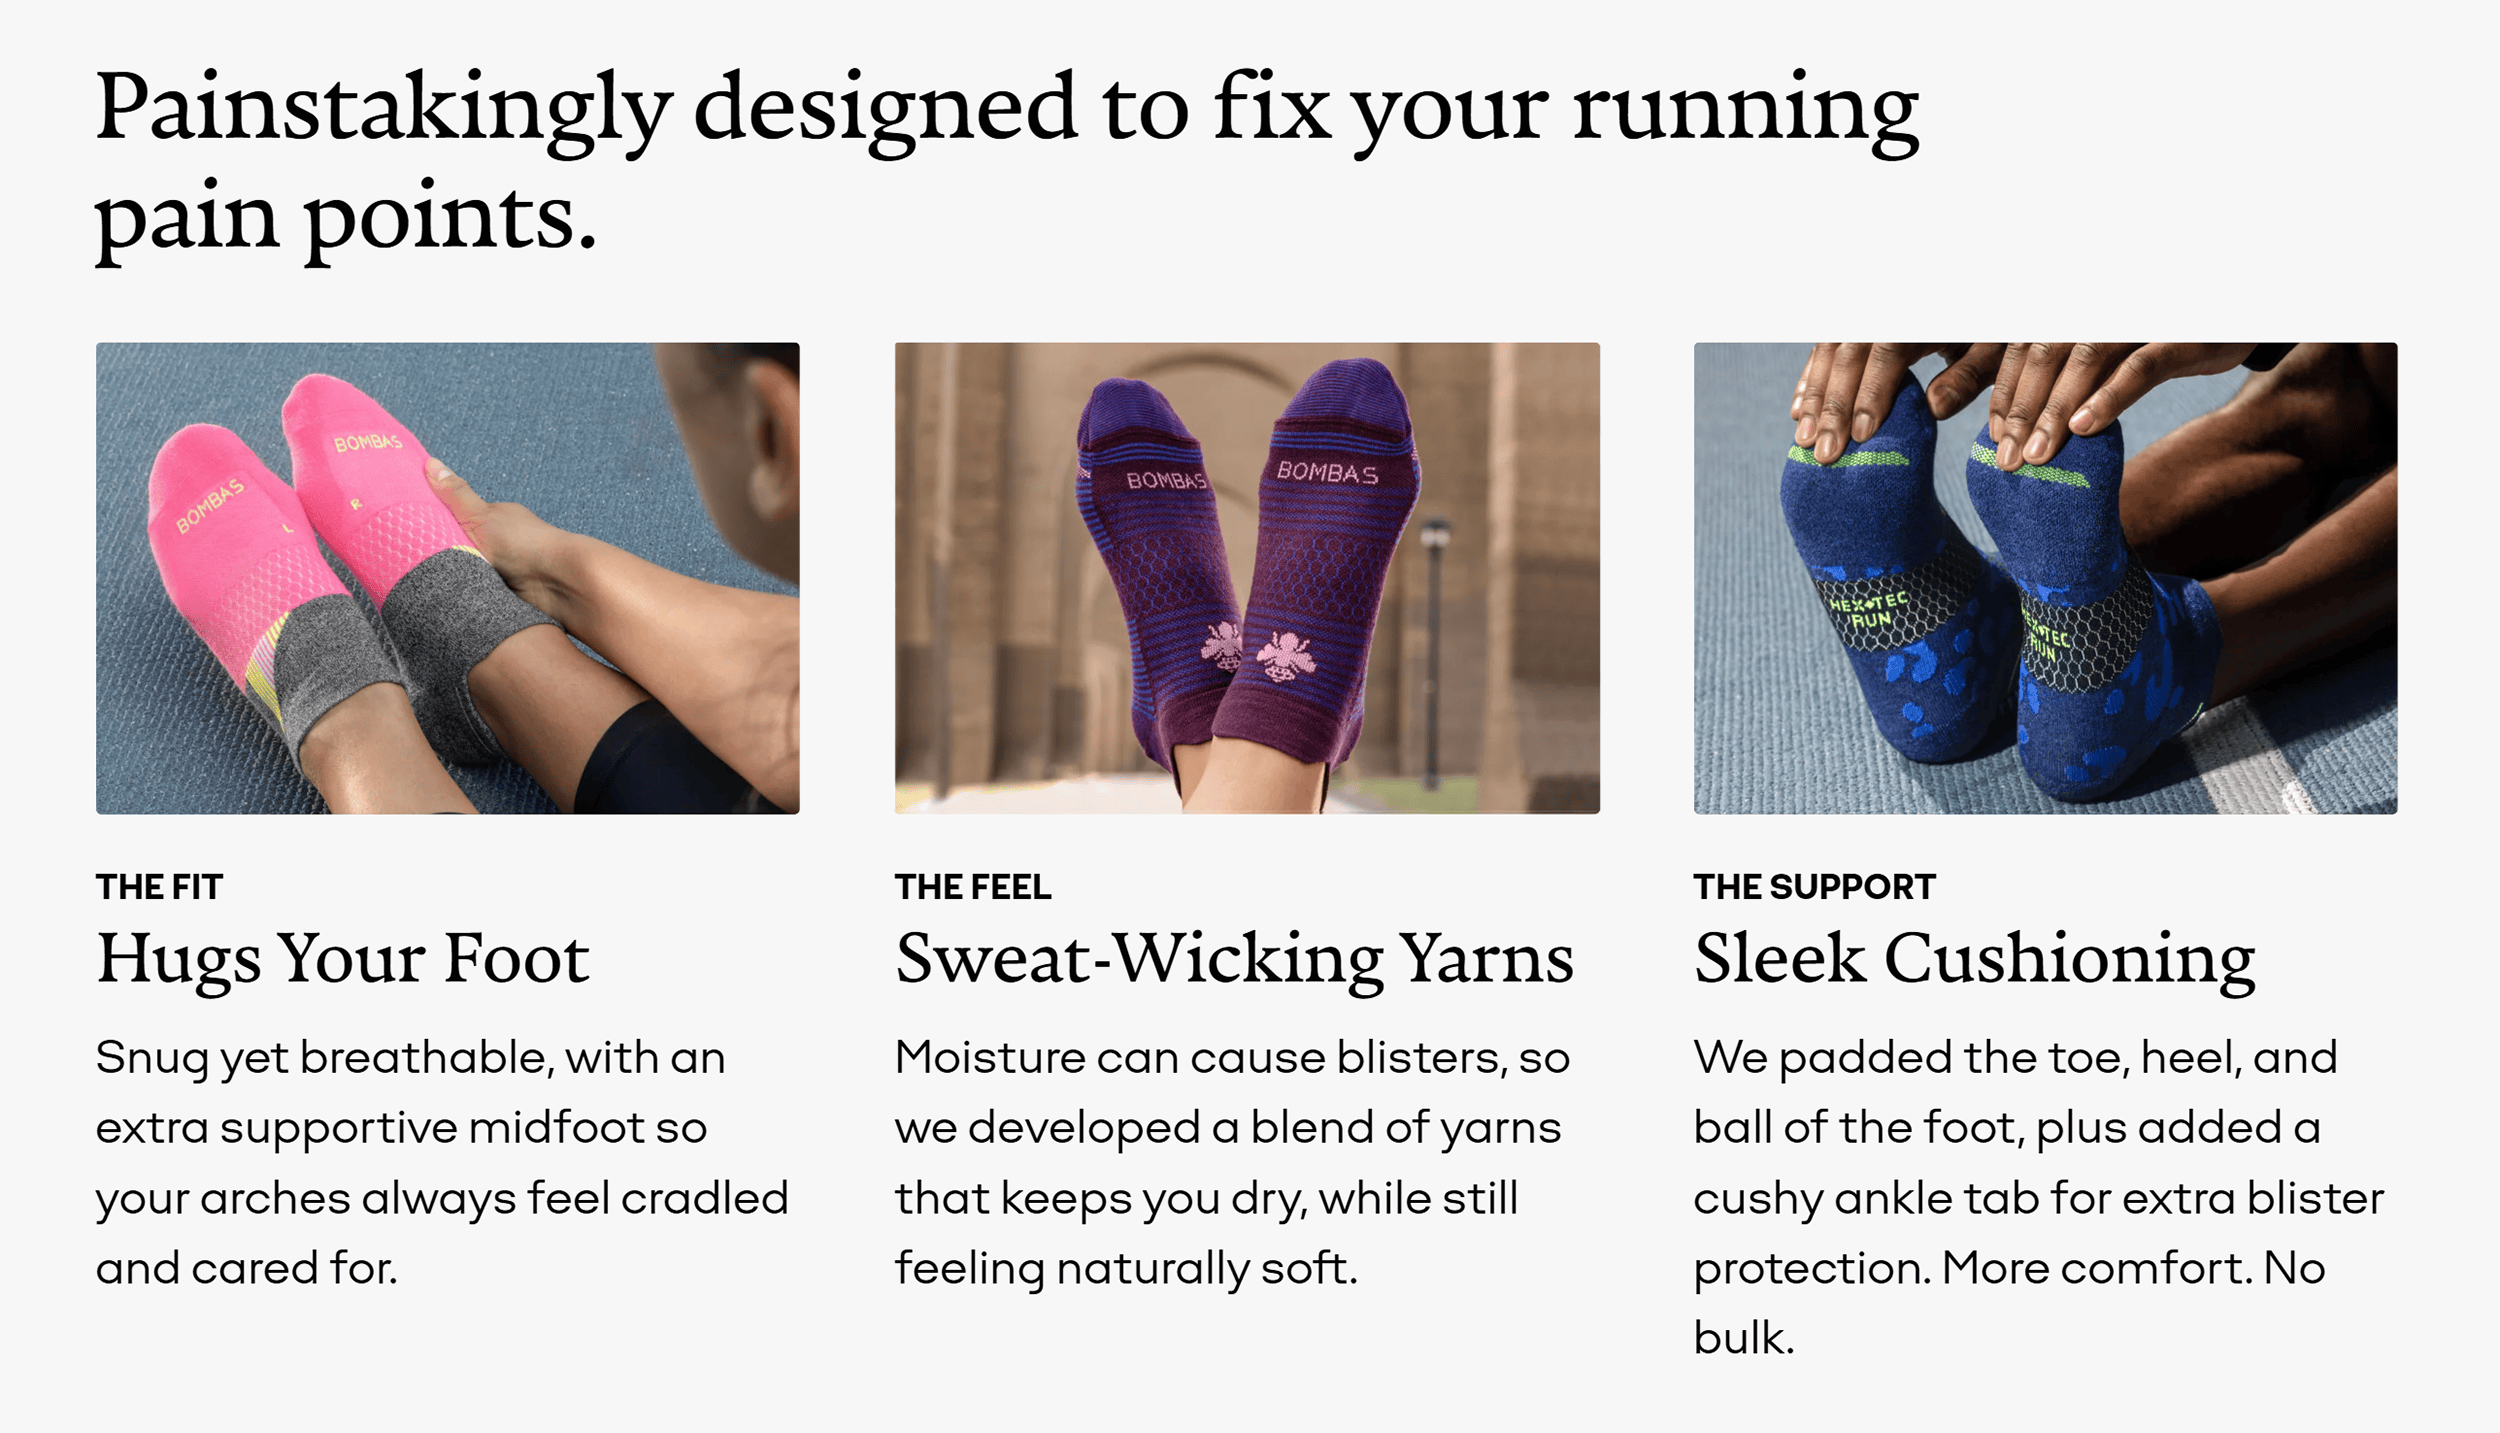Viewport: 2500px width, 1433px height.
Task: Click the "Snug yet breathable" description paragraph
Action: tap(441, 1162)
